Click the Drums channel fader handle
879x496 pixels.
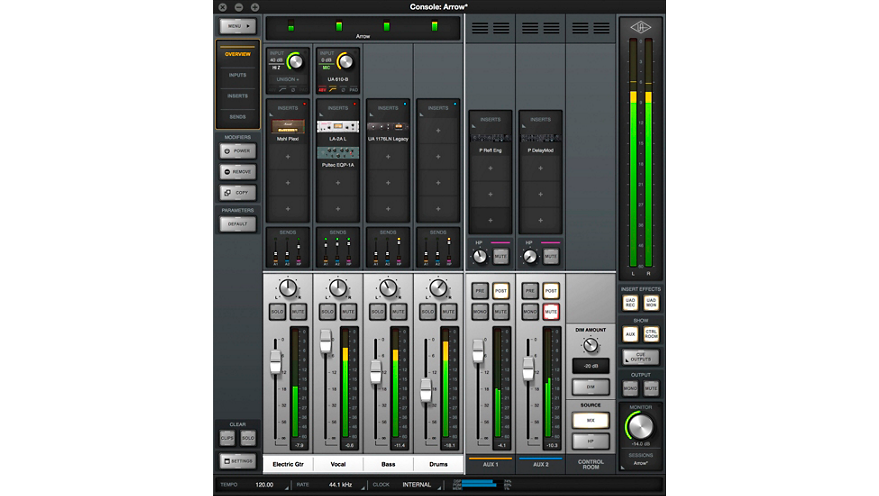point(427,387)
